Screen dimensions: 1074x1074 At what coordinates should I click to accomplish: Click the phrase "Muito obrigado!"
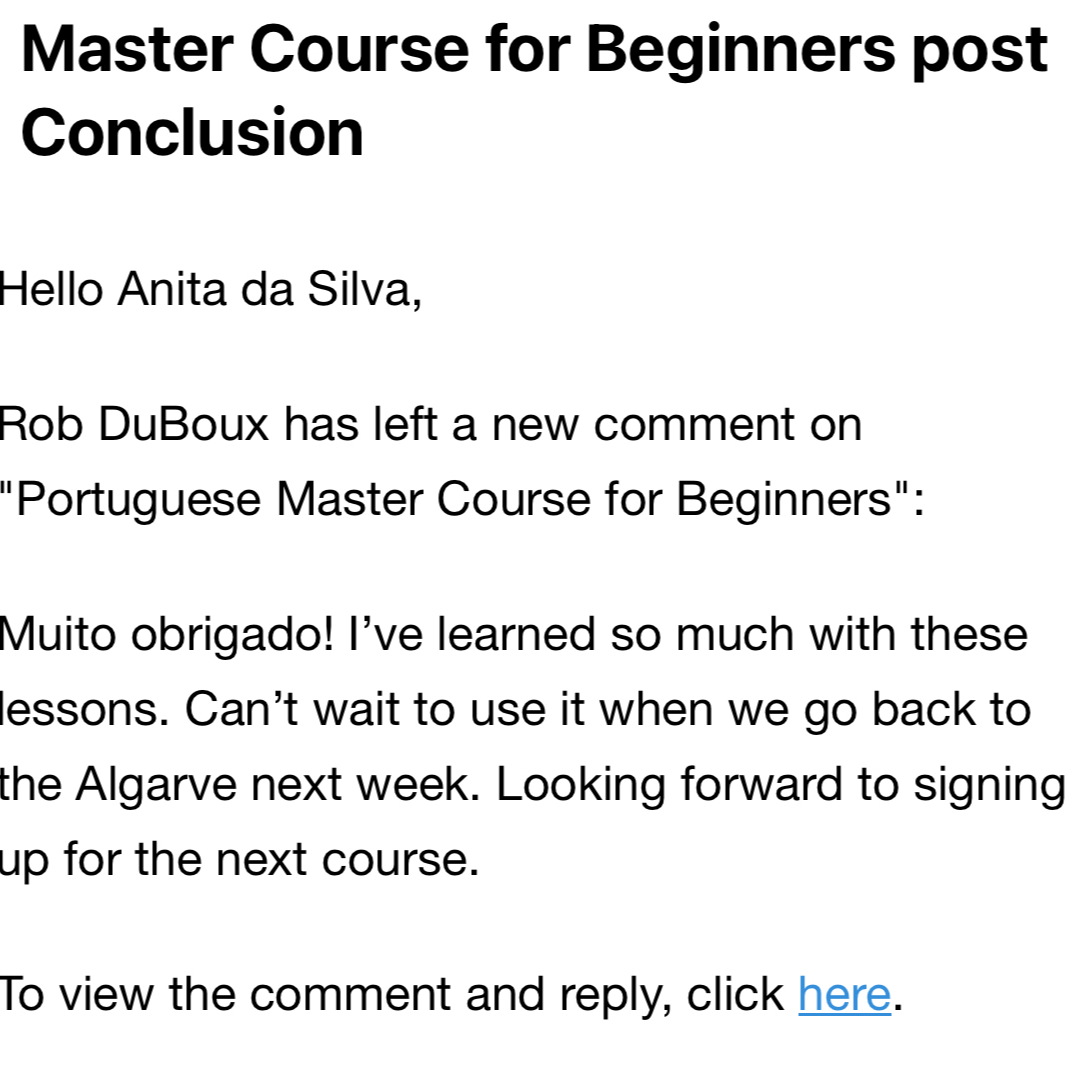tap(166, 635)
